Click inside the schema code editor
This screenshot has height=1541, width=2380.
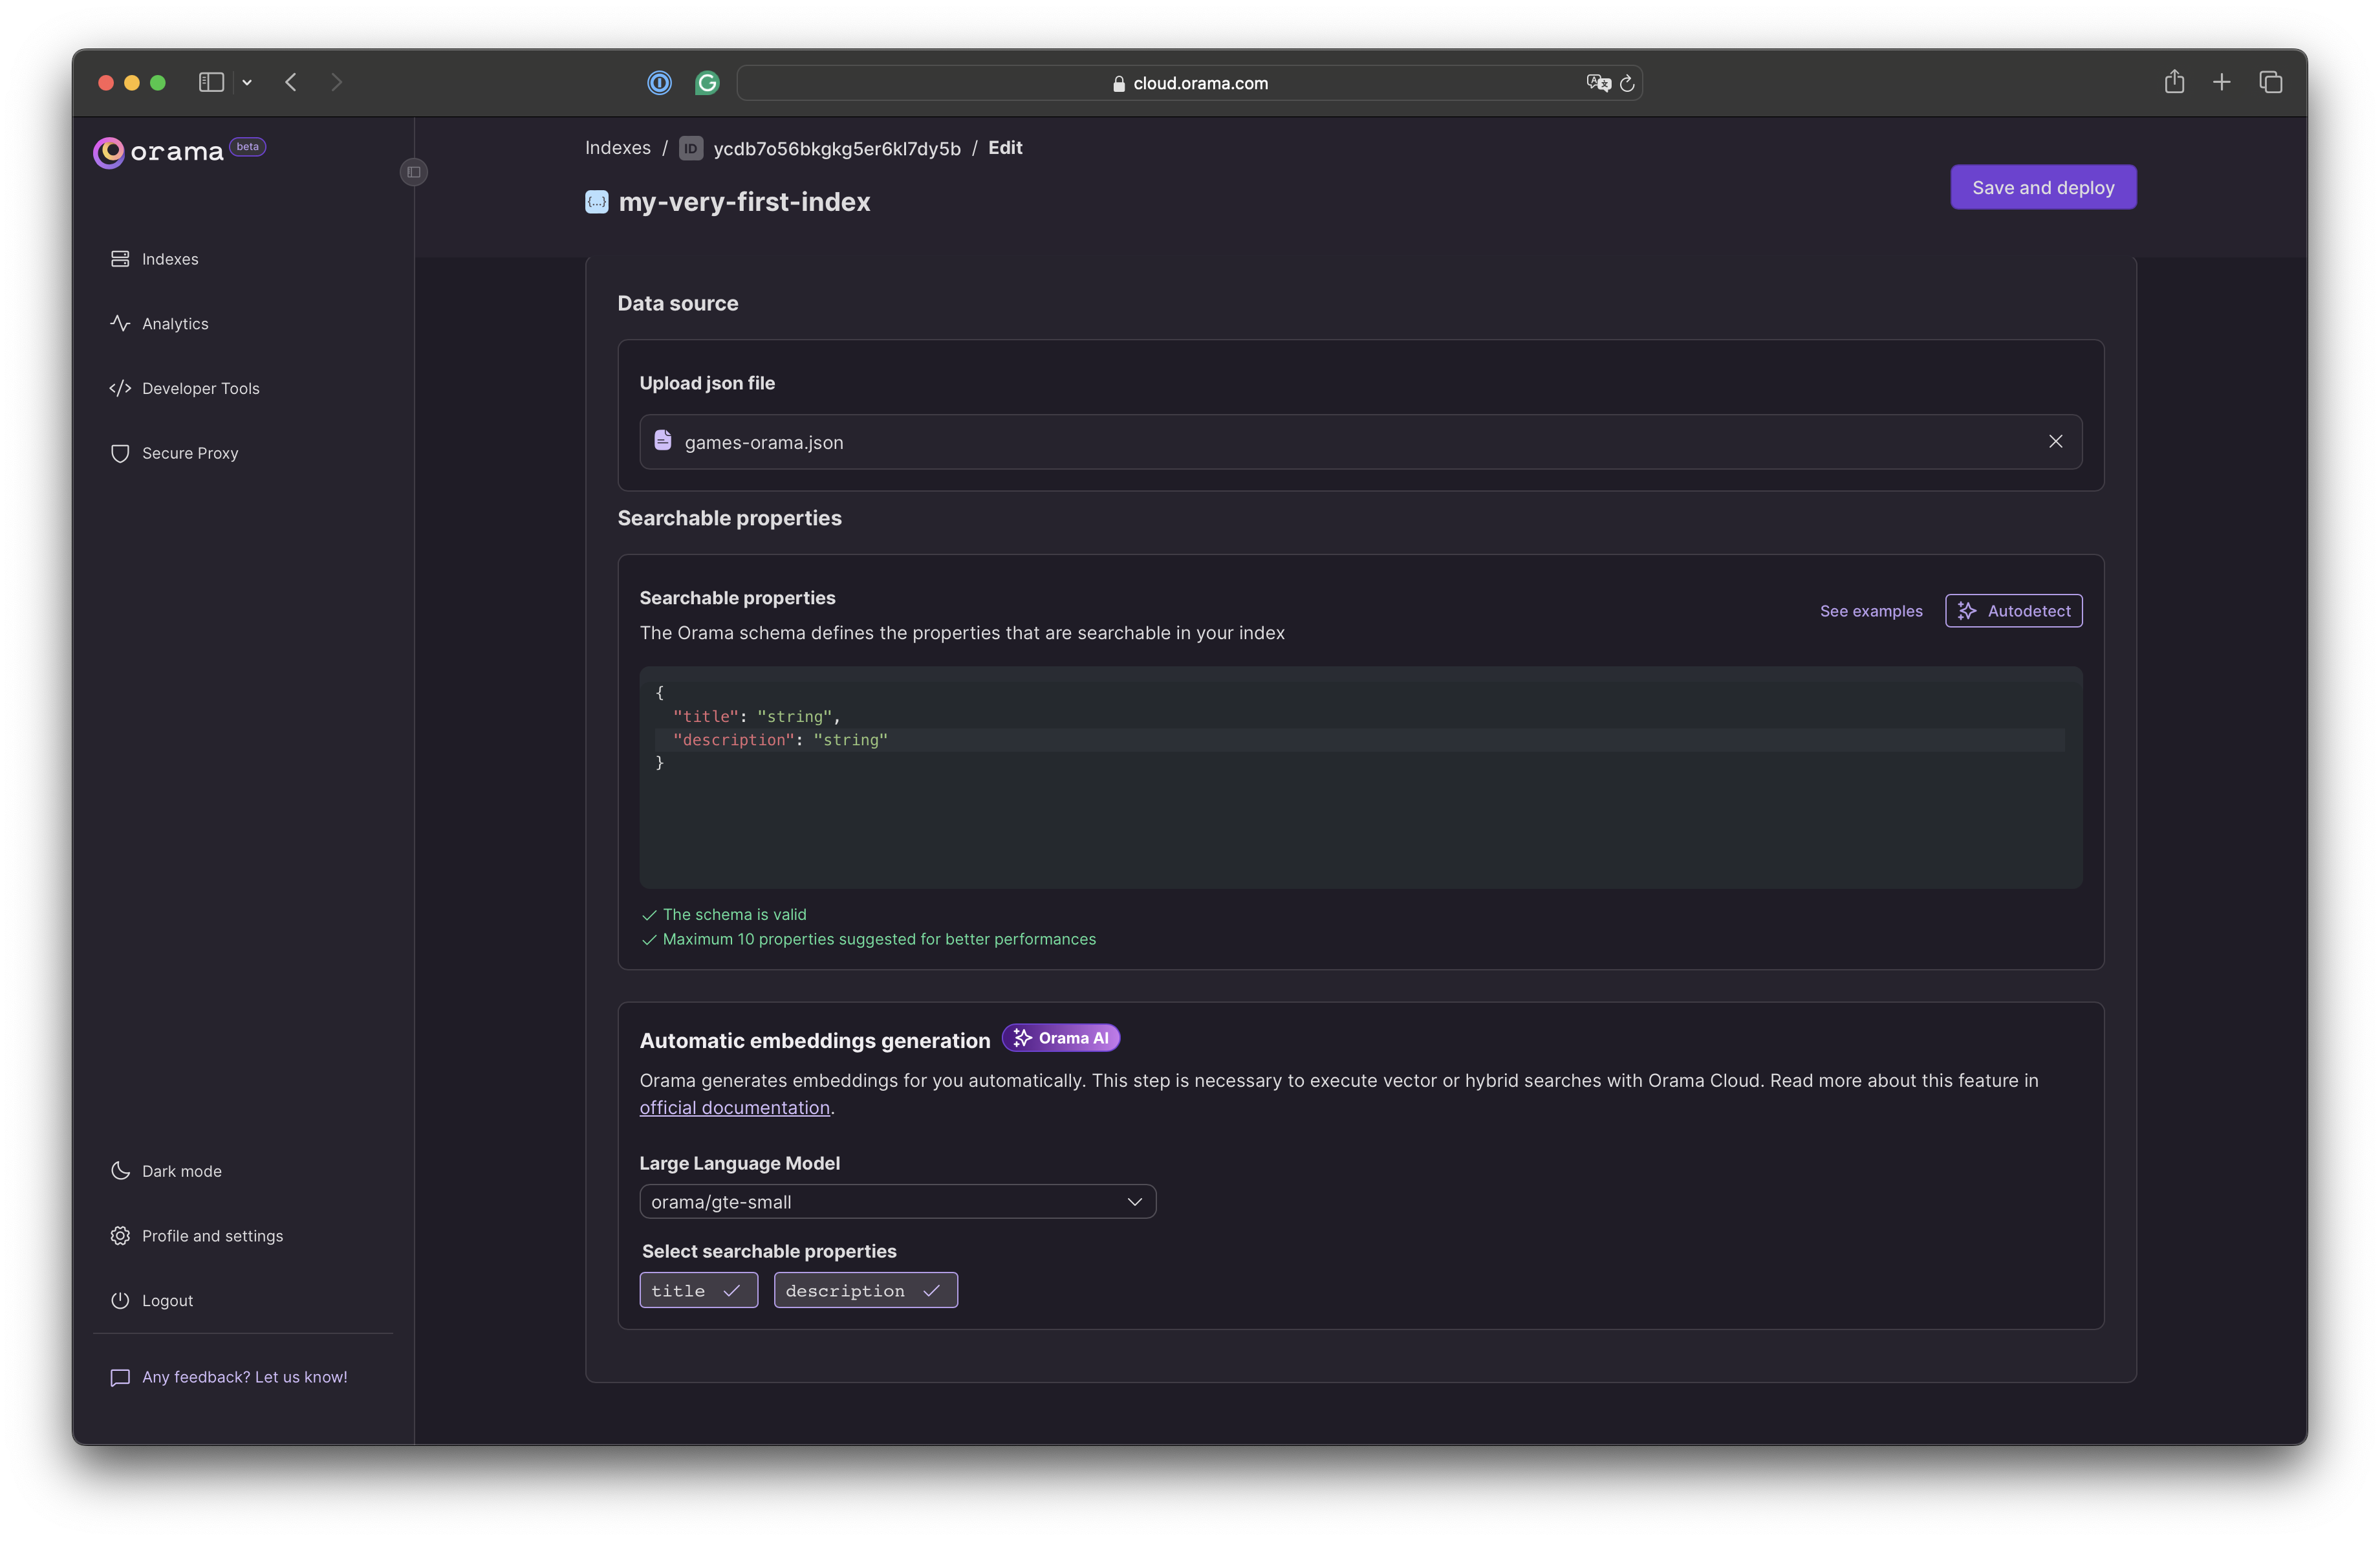(x=1361, y=778)
